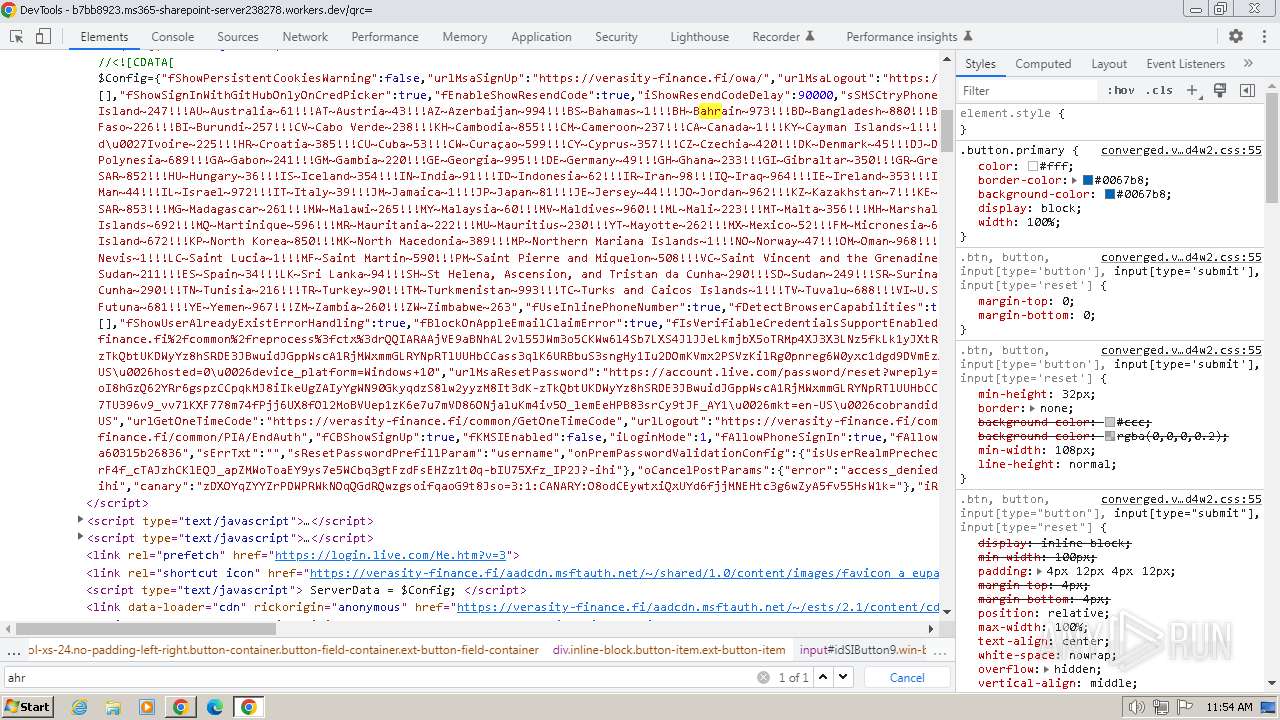Click the Performance insights tab's flask icon
Screen dimensions: 1280x720
coord(967,36)
